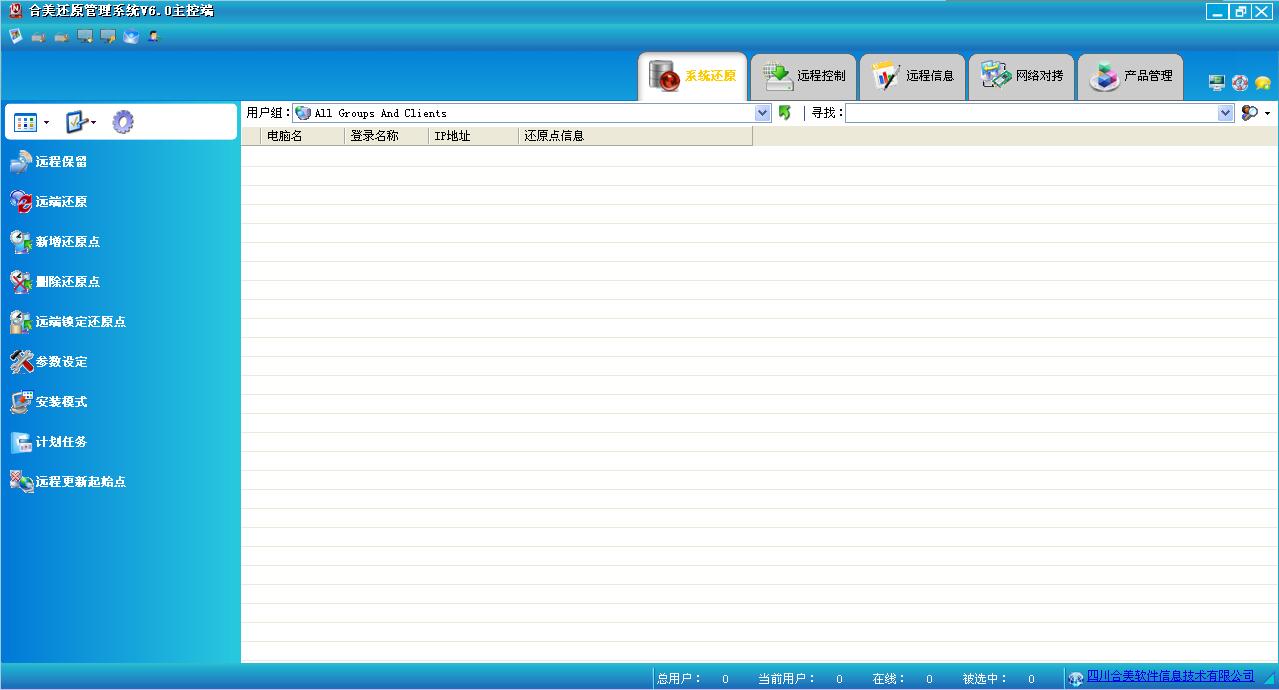
Task: Click the monitor with key icon
Action: pos(108,36)
